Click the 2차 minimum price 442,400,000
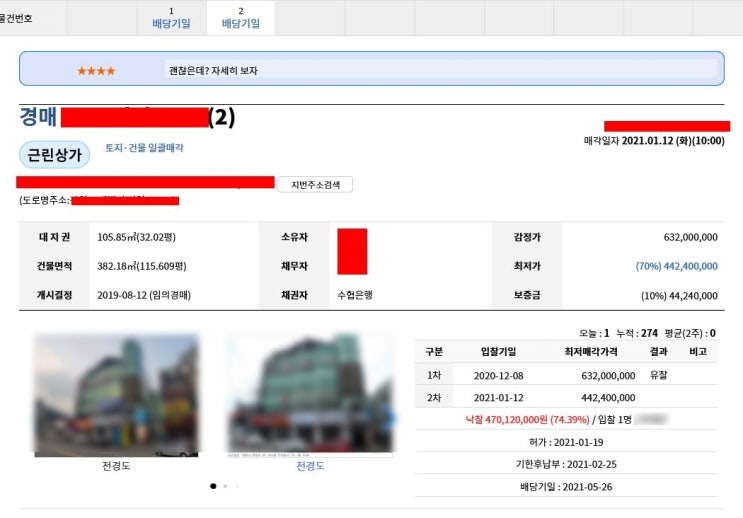Image resolution: width=743 pixels, height=518 pixels. 608,398
